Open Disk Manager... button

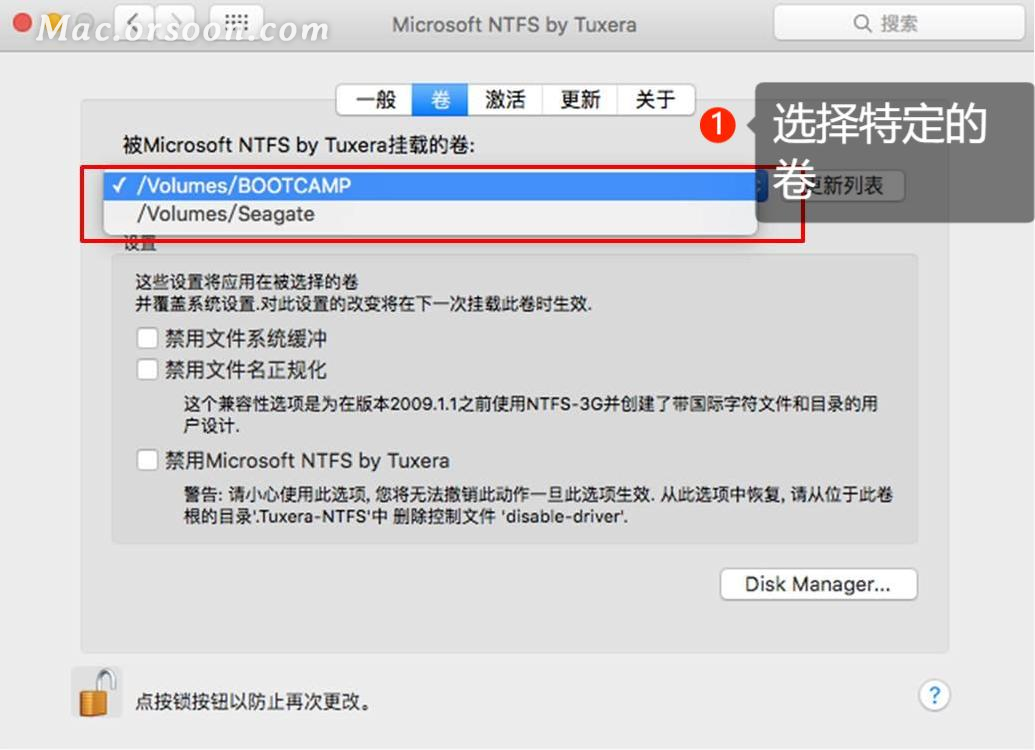click(x=818, y=584)
